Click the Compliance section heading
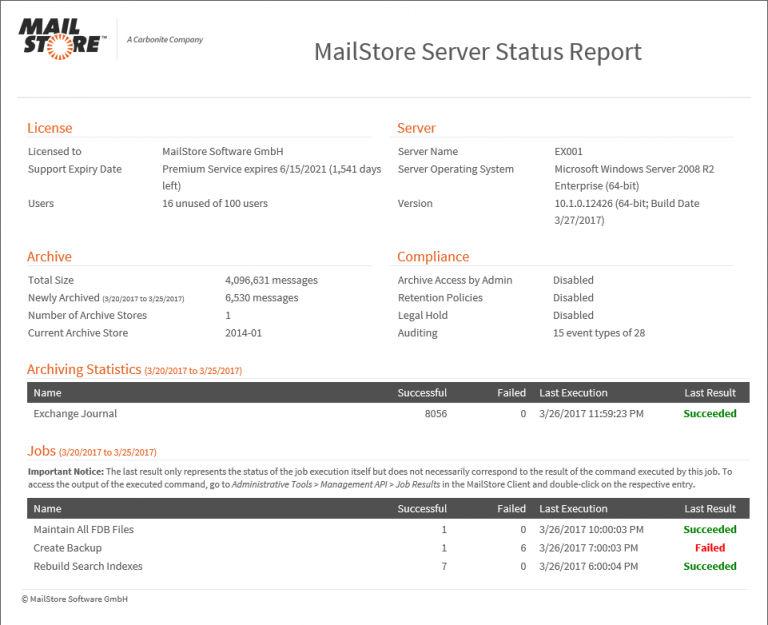Viewport: 768px width, 625px height. pos(433,257)
